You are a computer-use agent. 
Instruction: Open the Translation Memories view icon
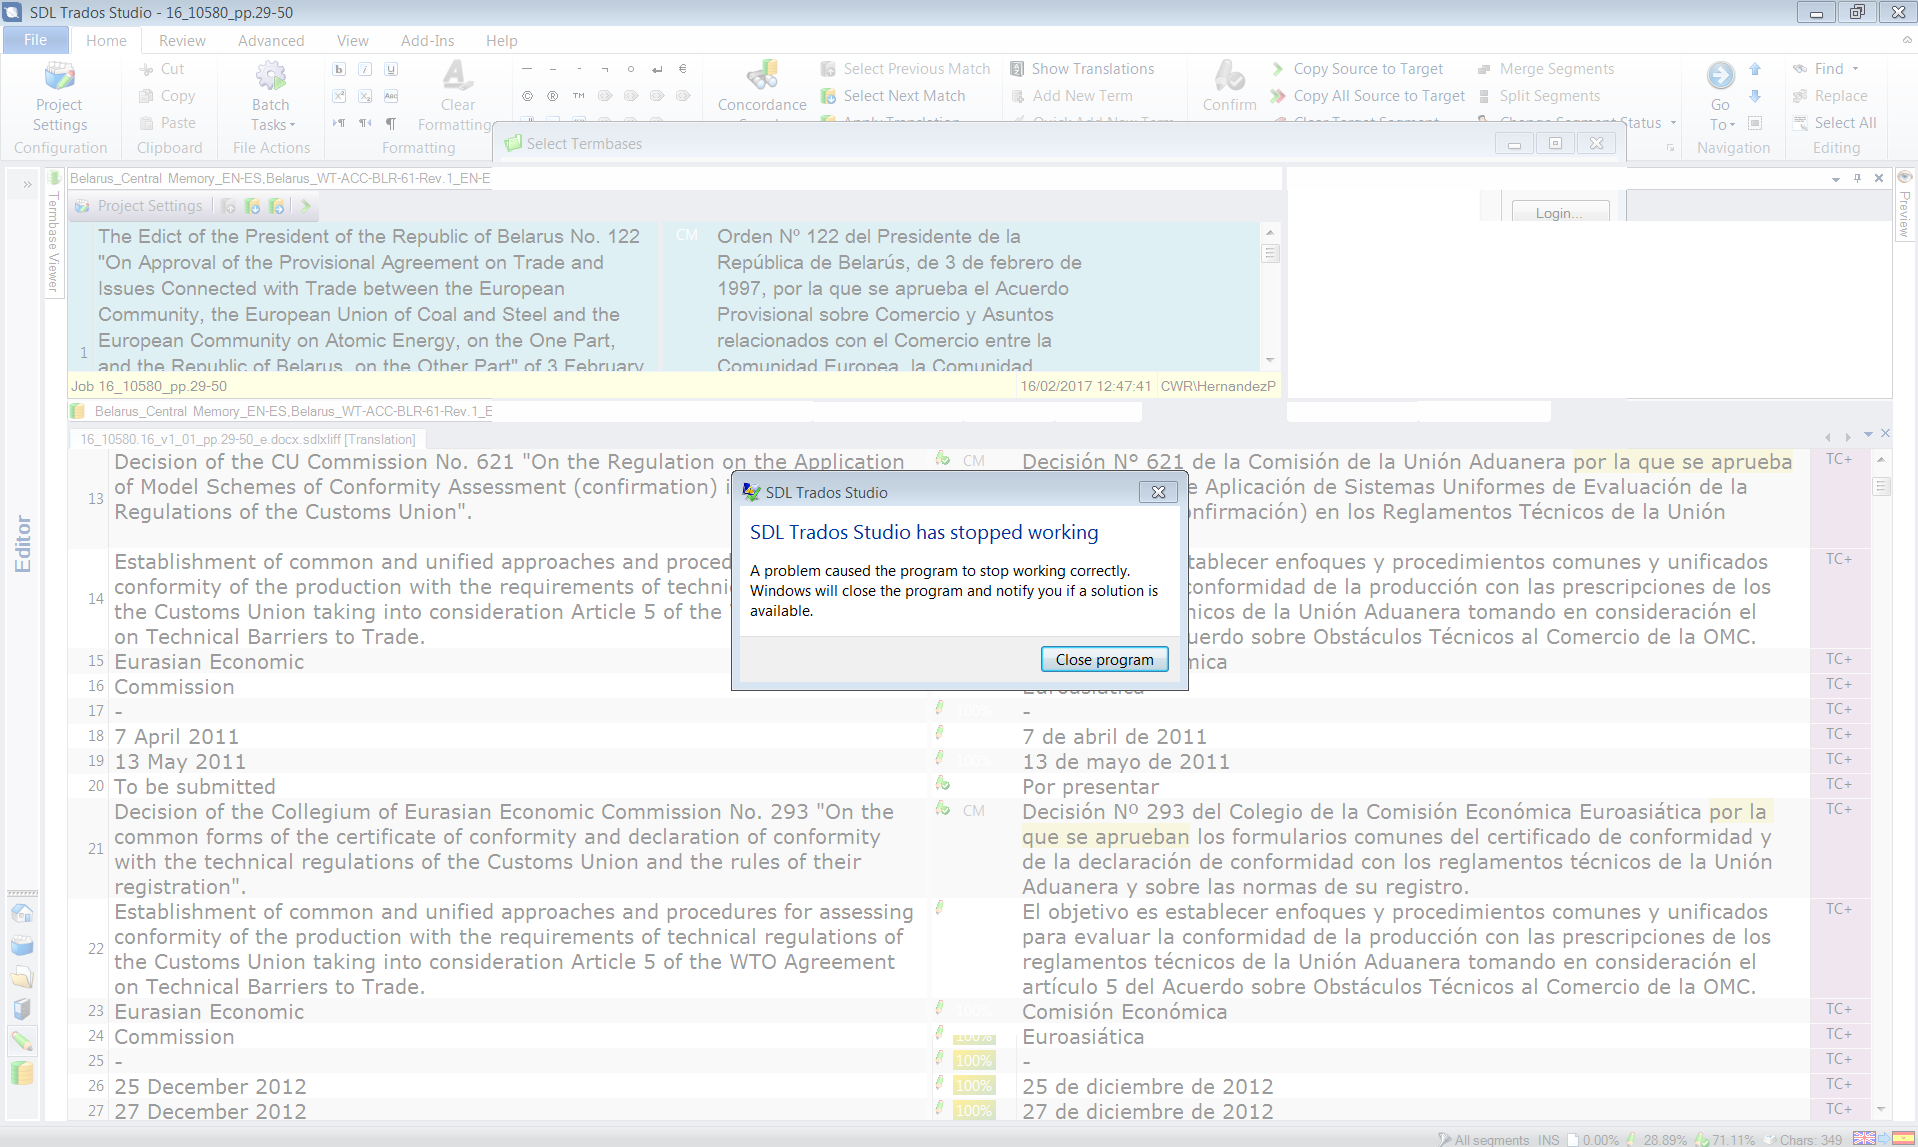point(22,1074)
